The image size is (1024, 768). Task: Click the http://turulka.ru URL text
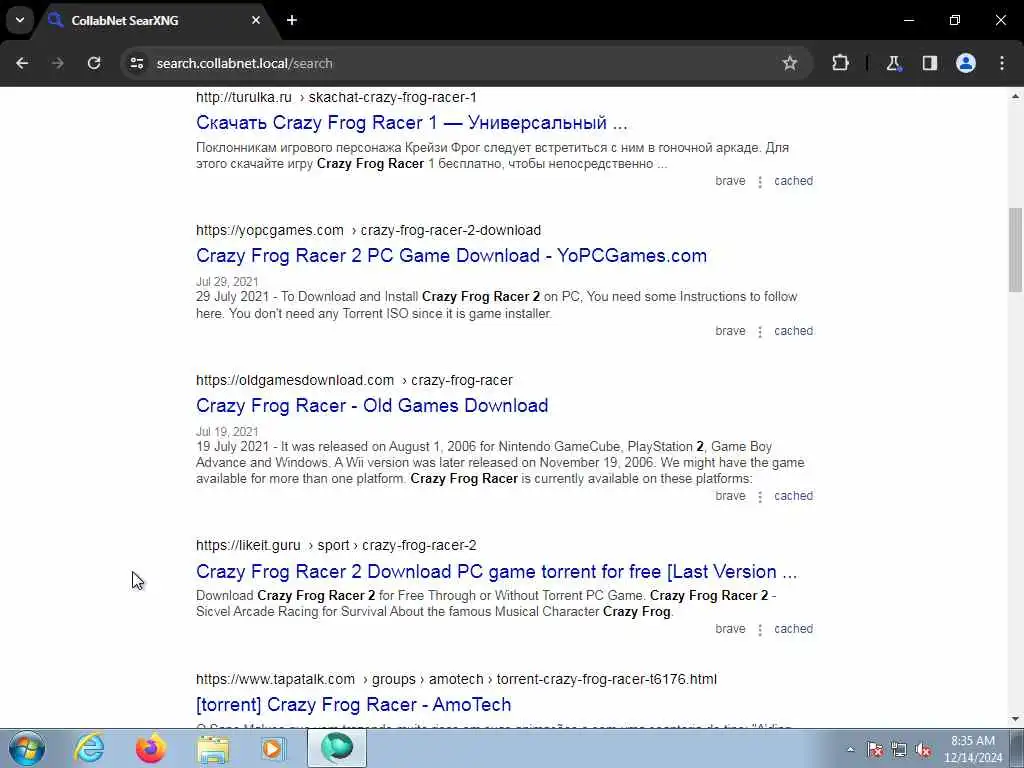(x=244, y=97)
